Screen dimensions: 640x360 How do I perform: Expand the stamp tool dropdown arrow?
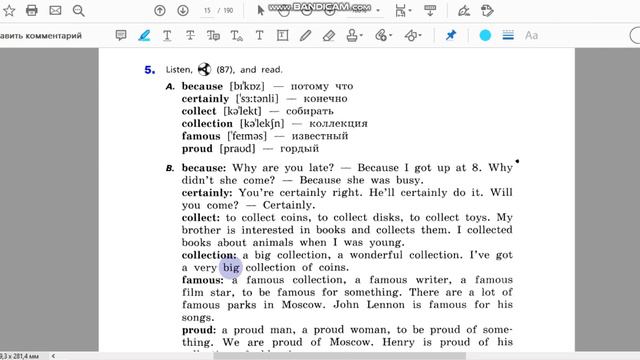click(x=361, y=36)
